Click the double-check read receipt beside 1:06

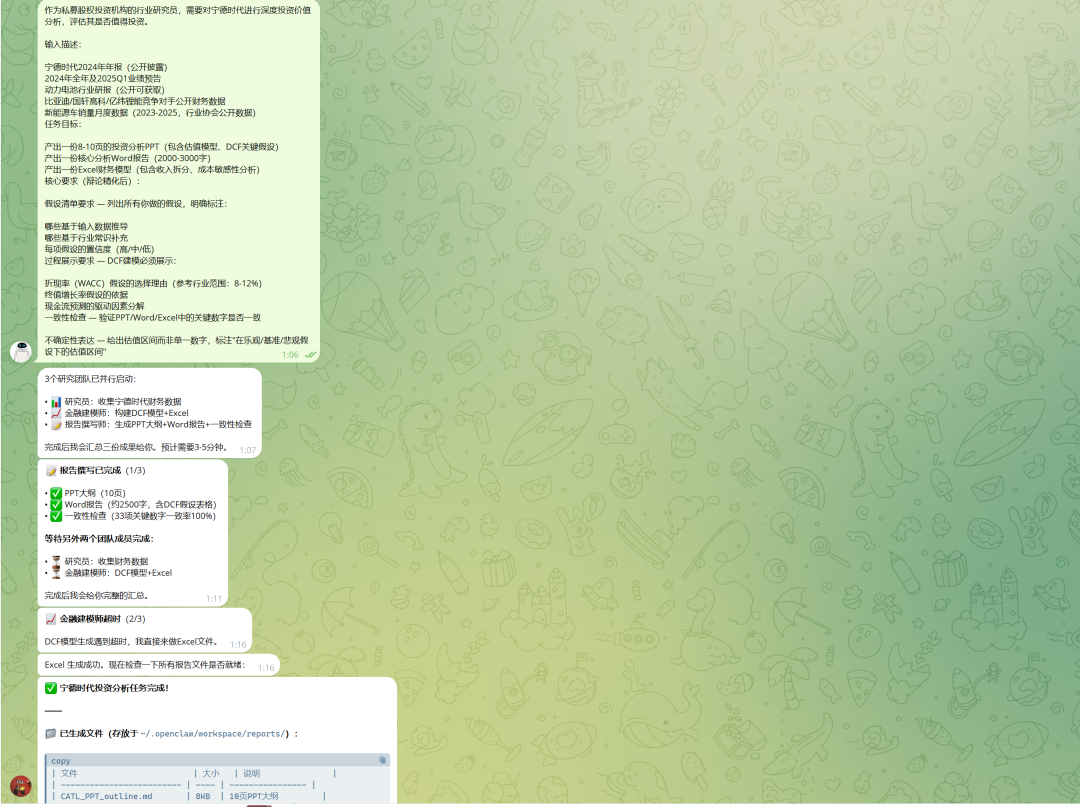[x=311, y=355]
